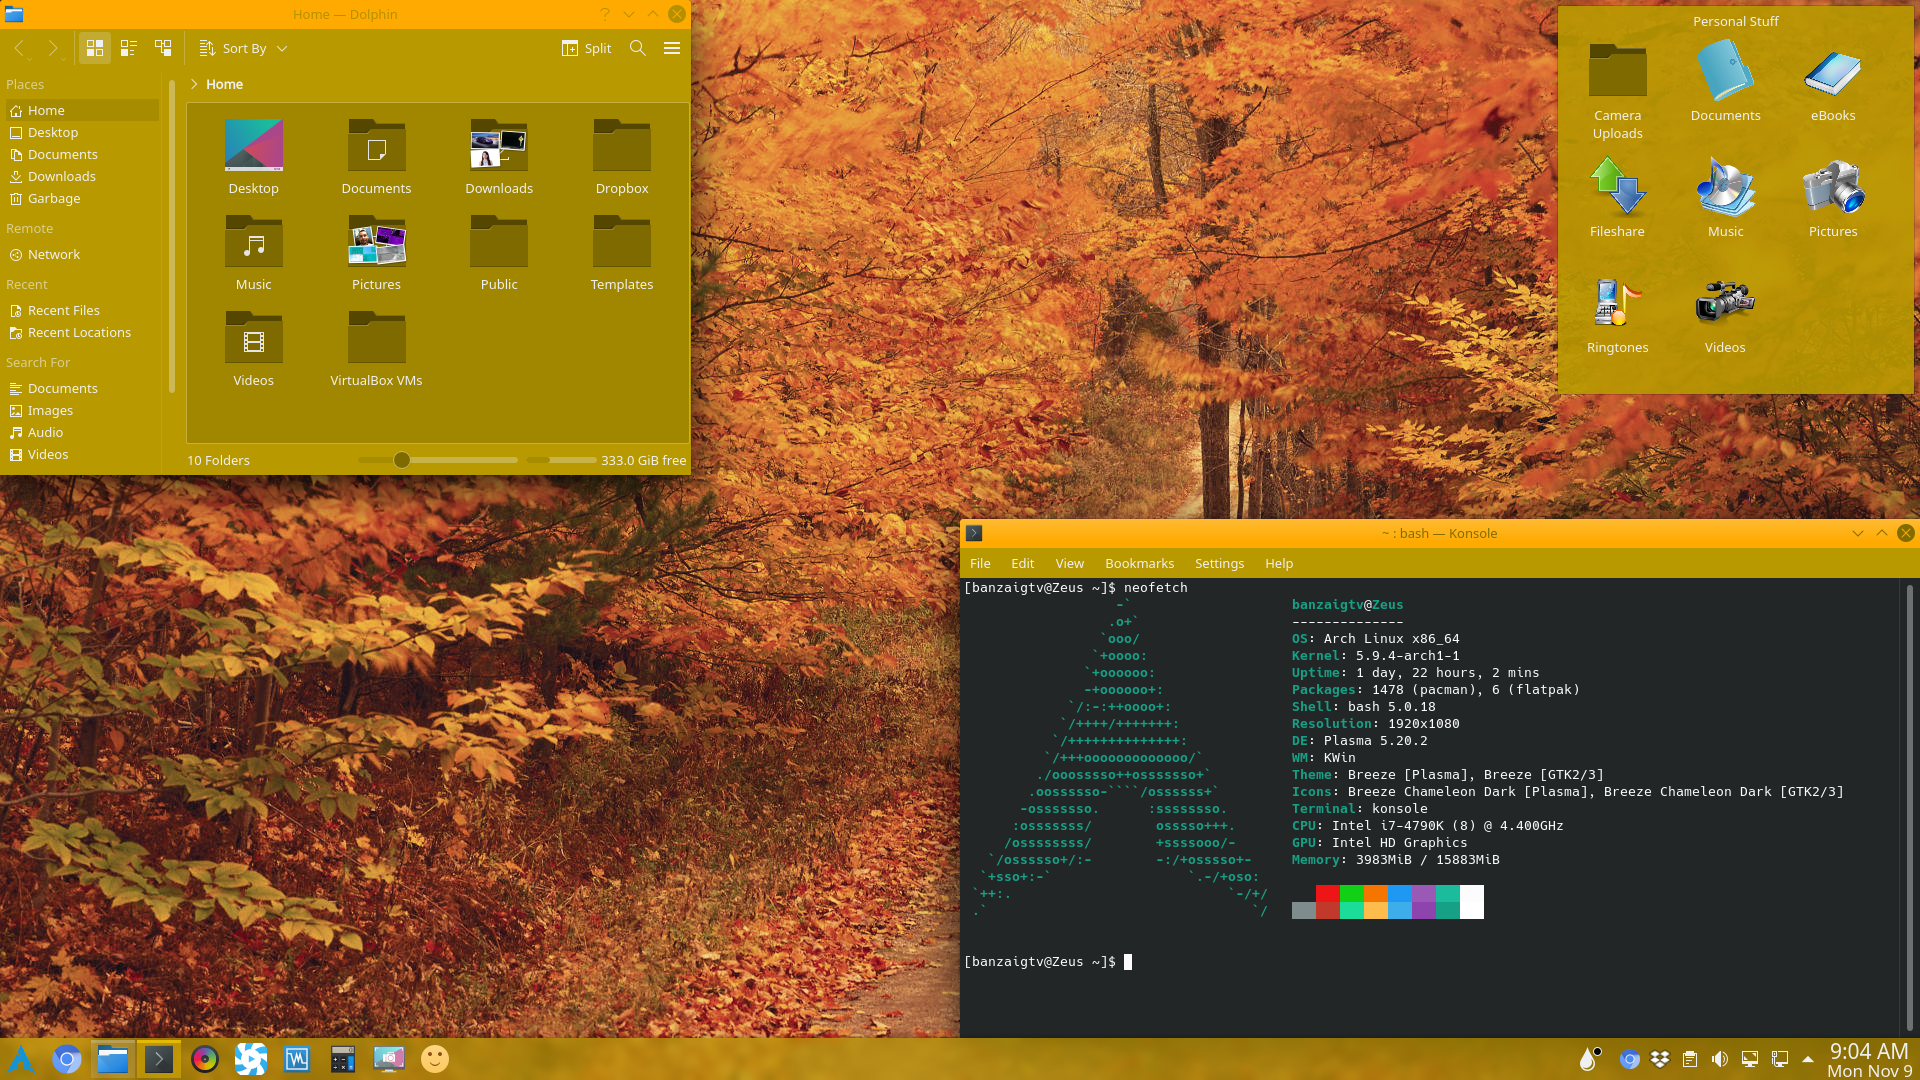Search for Audio in sidebar
Screen dimensions: 1920x1080
(82, 432)
